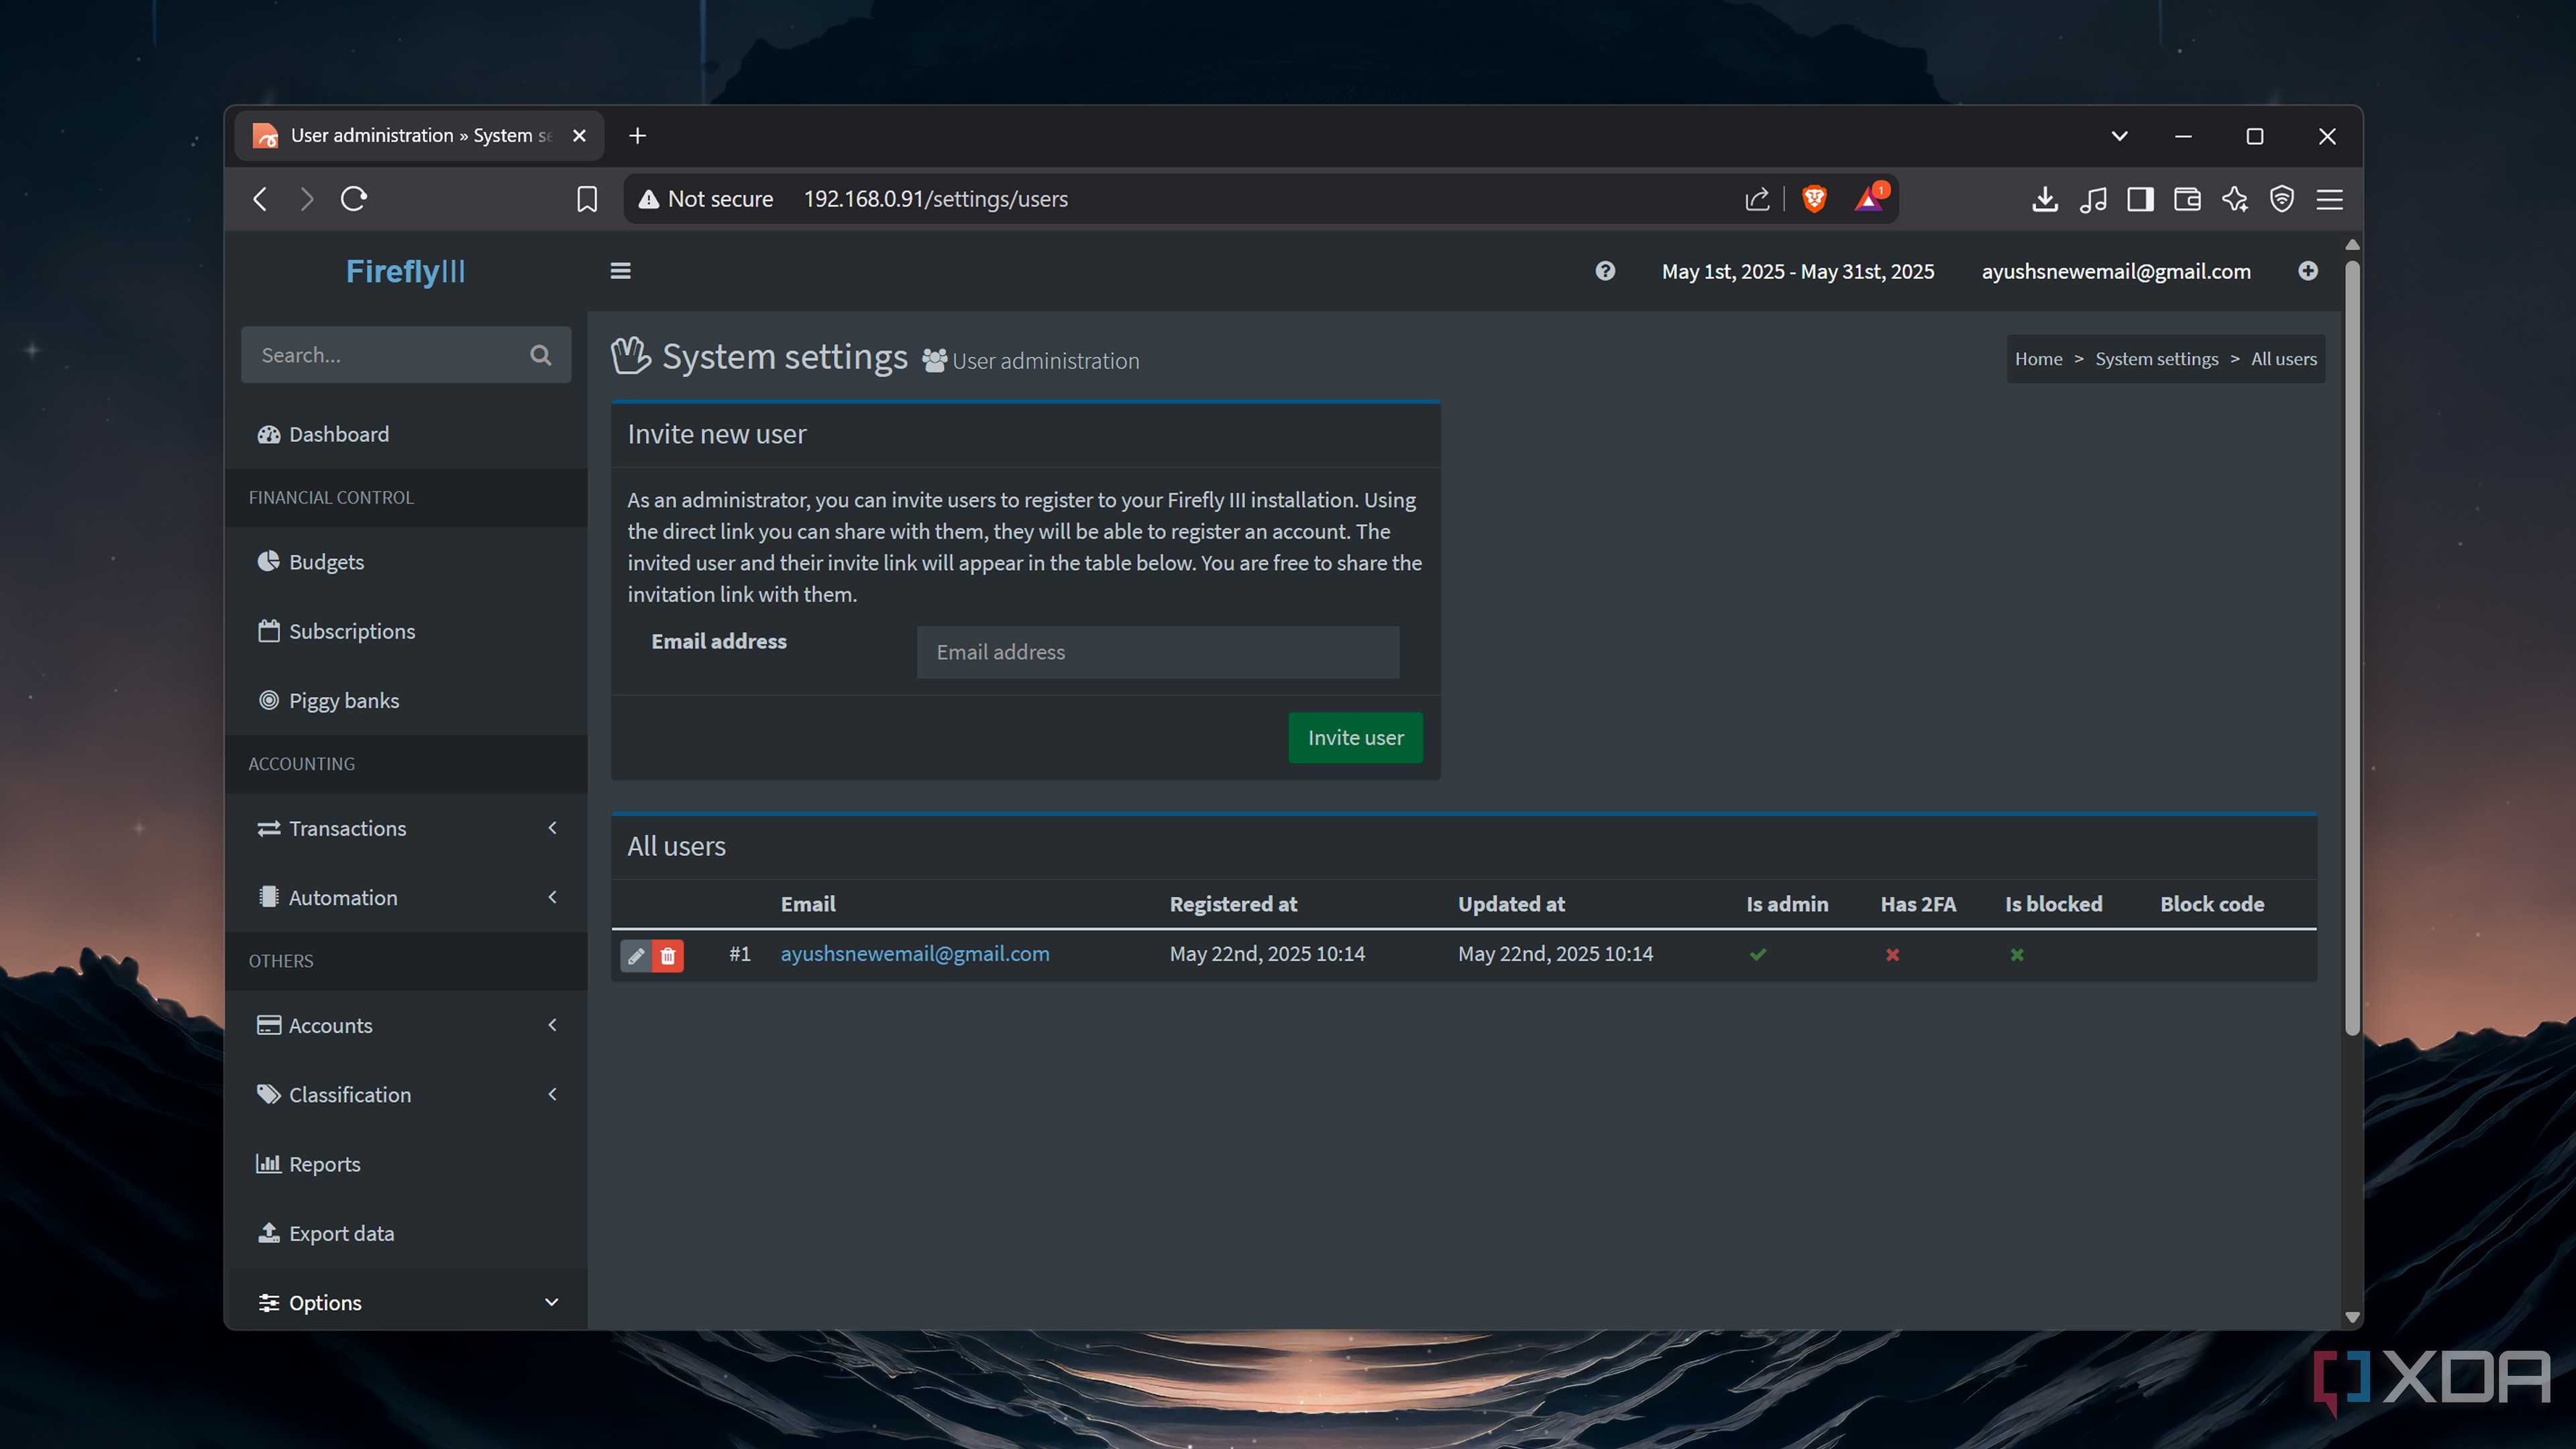Toggle the browser sidebar panel icon

pyautogui.click(x=2140, y=199)
